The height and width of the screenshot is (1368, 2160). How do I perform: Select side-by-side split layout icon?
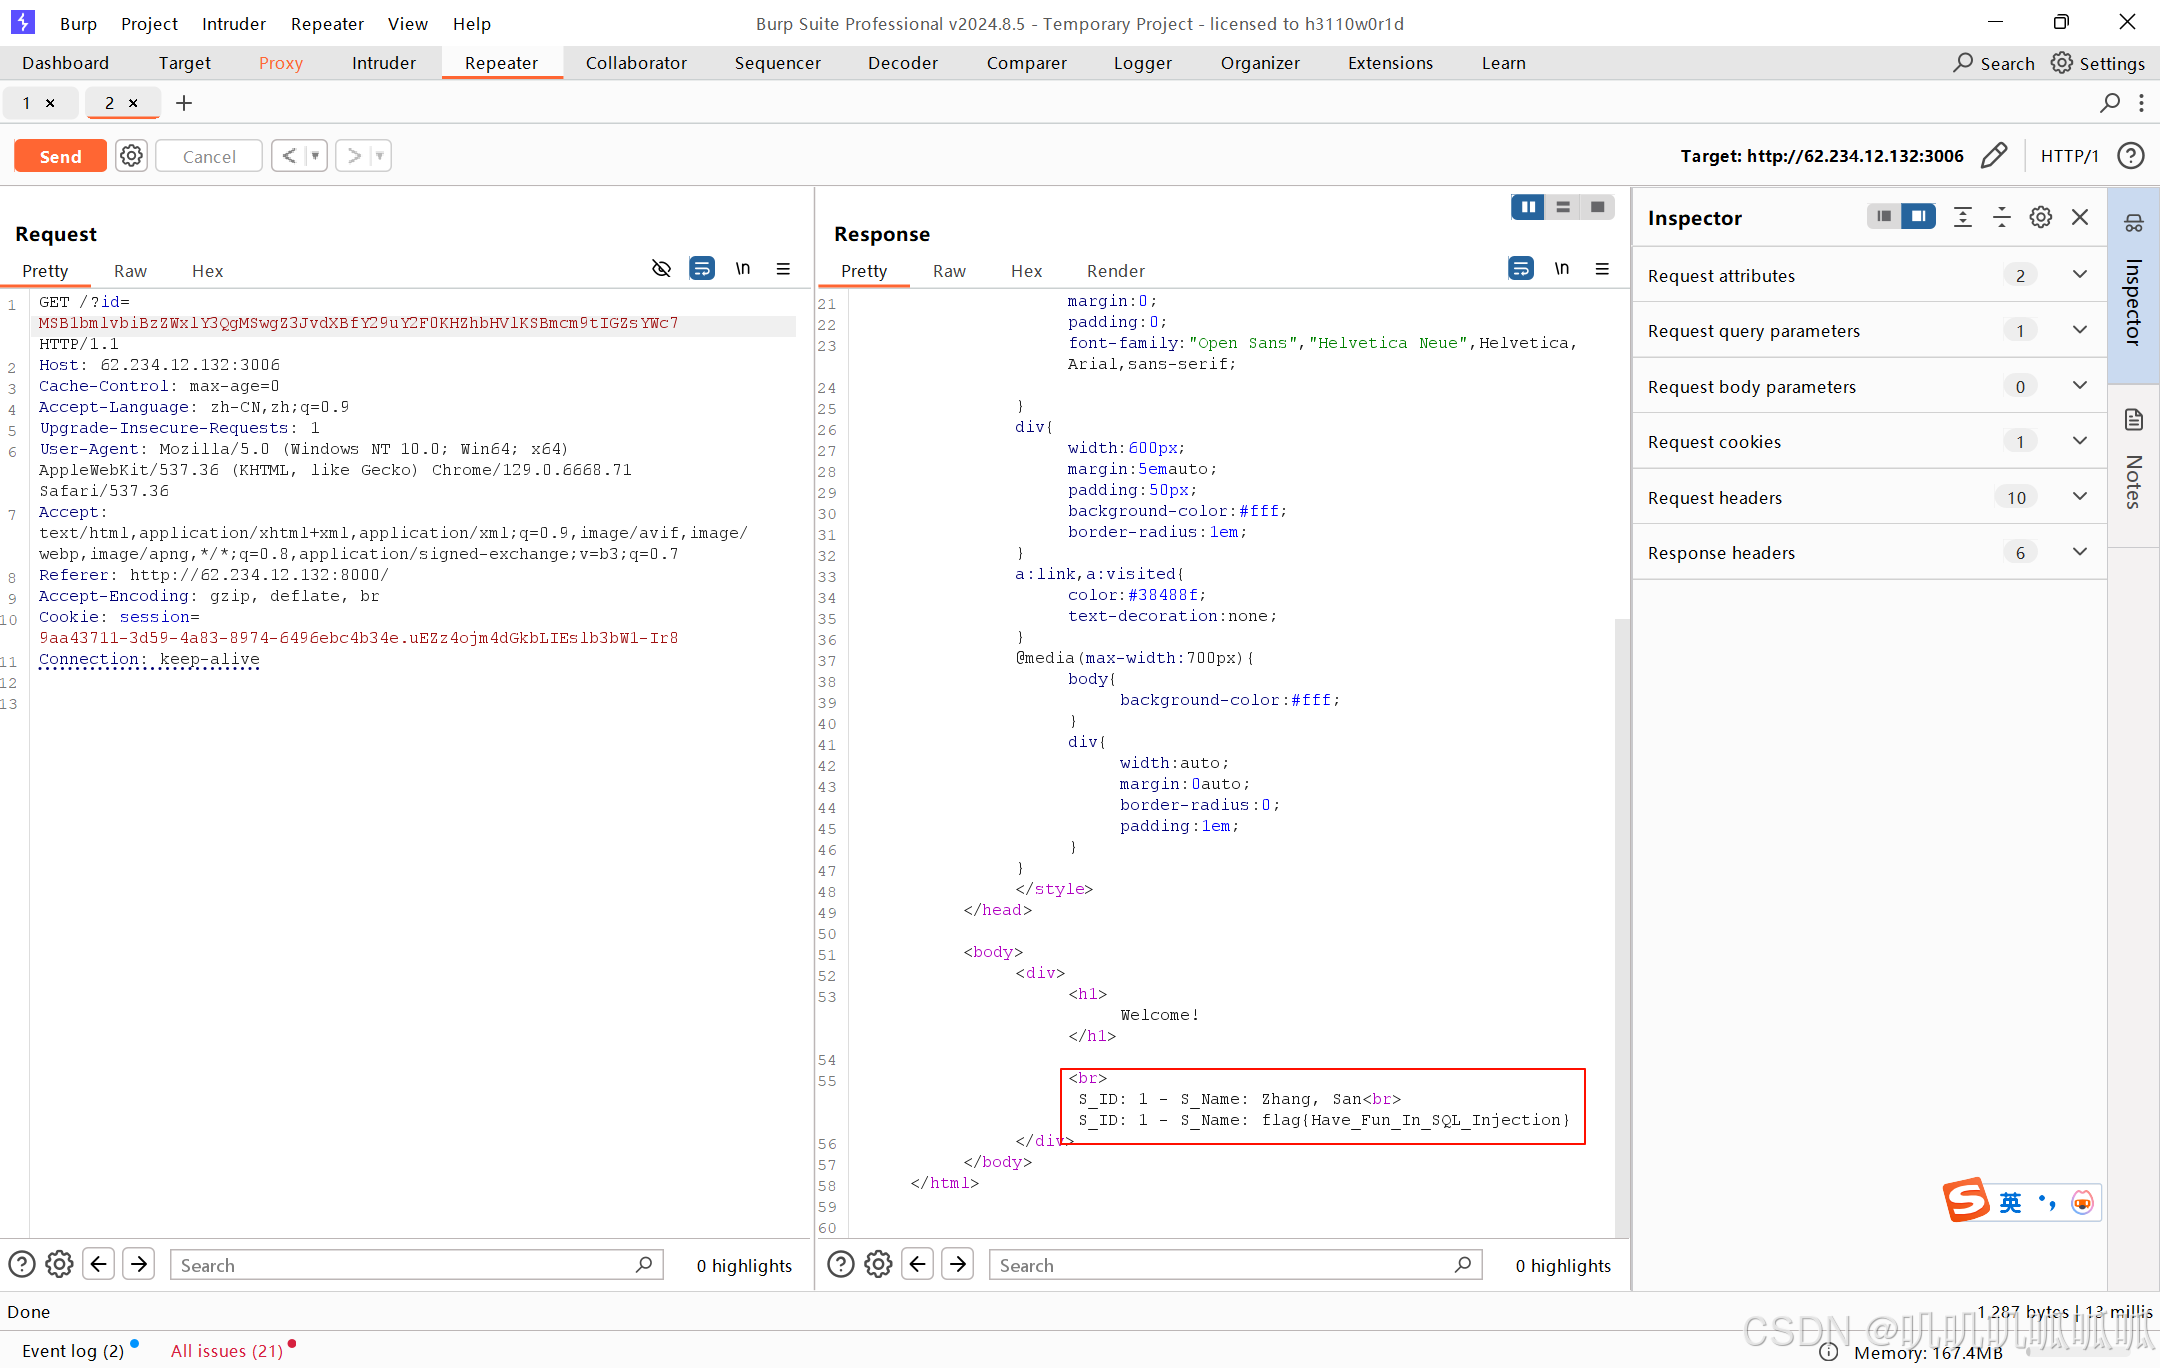pos(1528,207)
